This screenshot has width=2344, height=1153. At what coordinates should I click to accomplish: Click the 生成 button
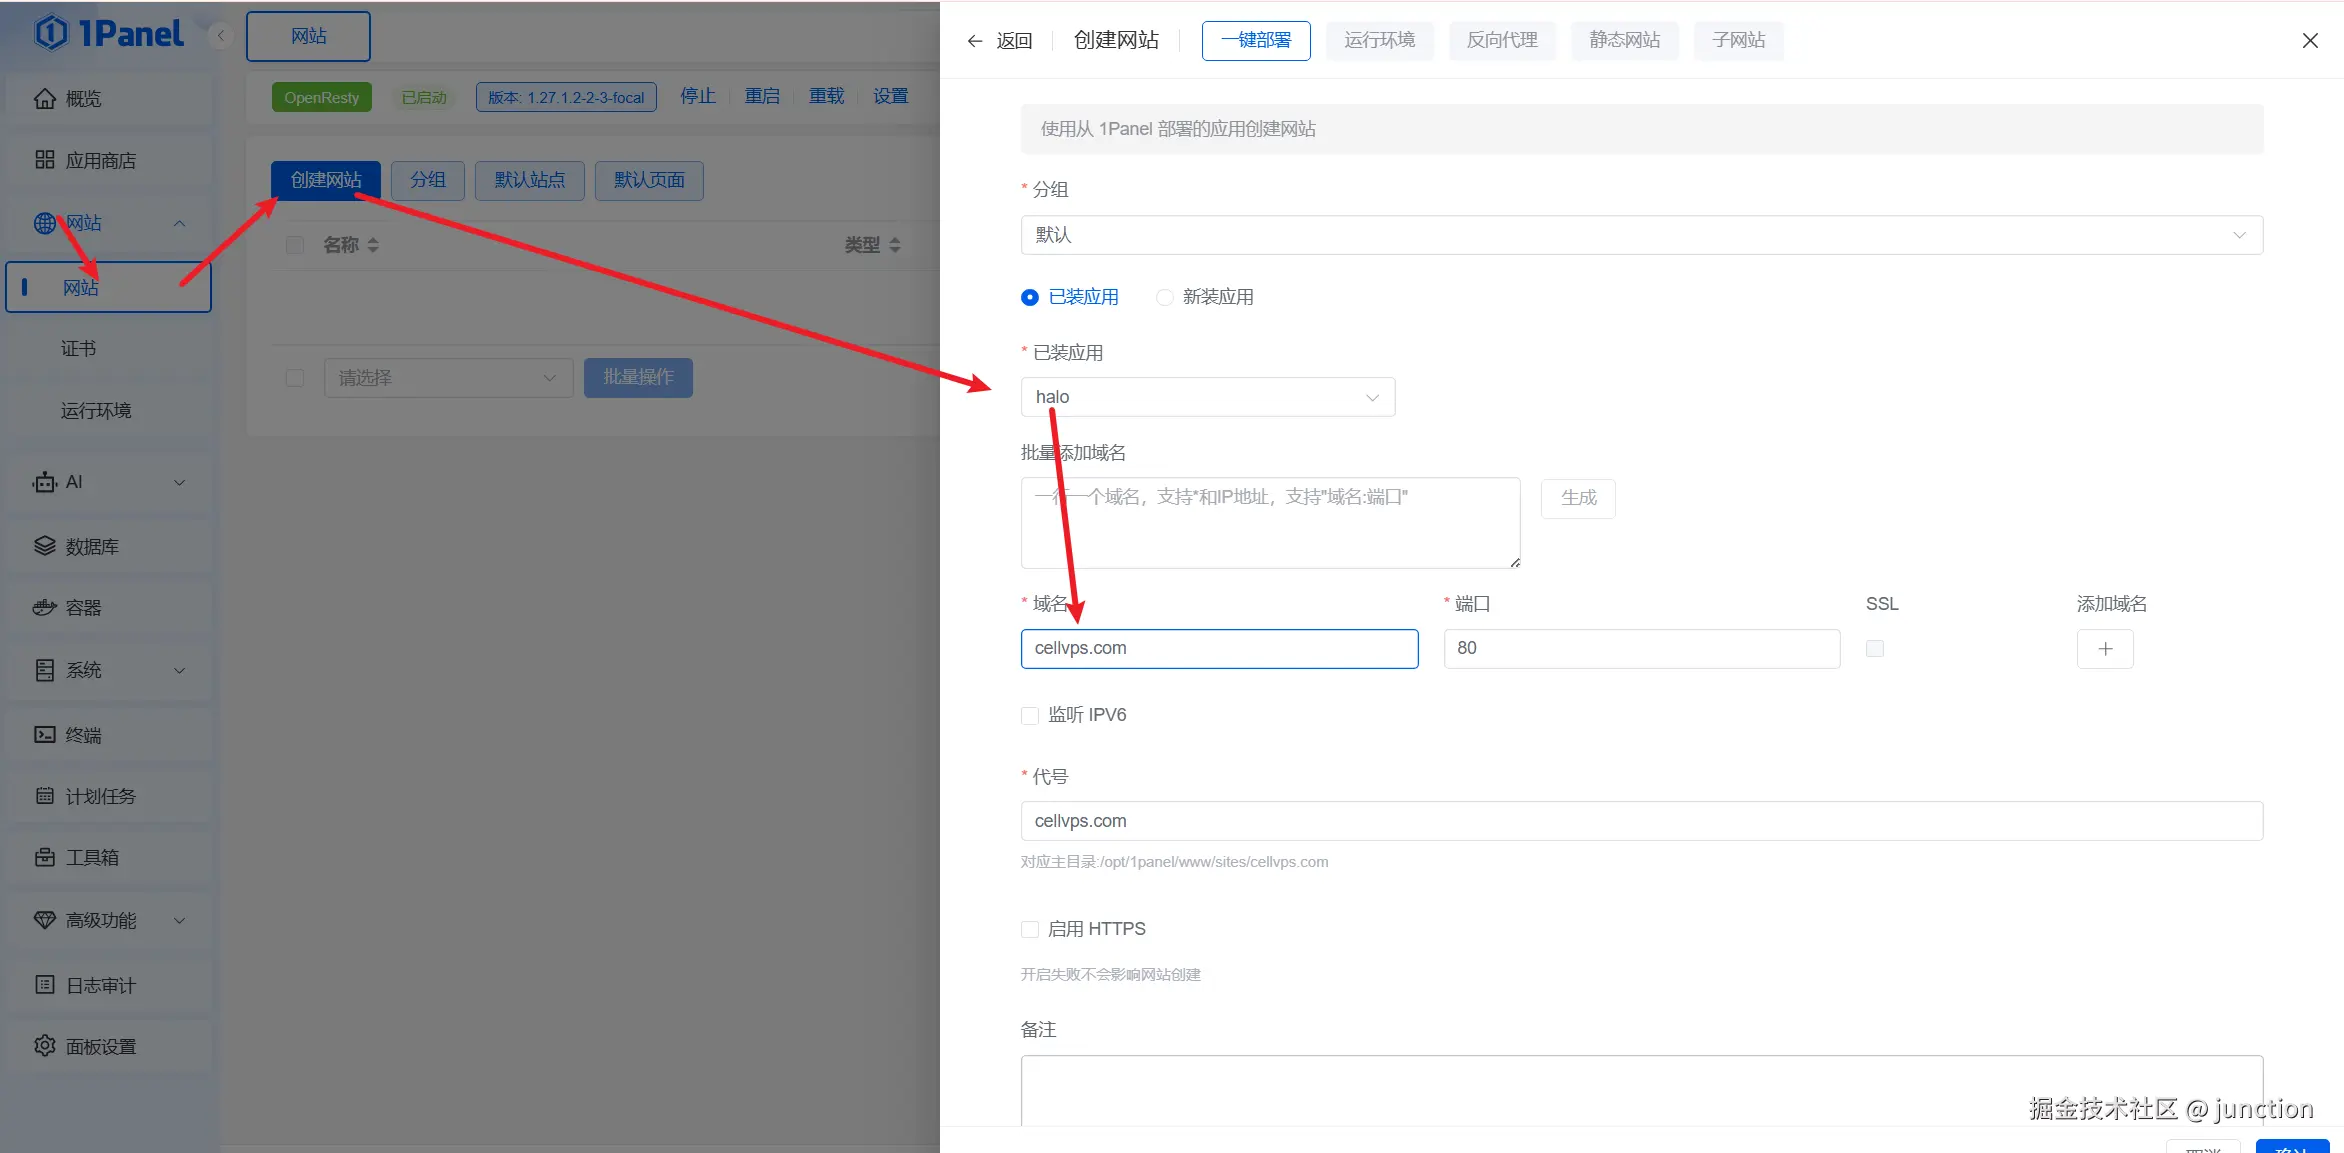(x=1578, y=498)
